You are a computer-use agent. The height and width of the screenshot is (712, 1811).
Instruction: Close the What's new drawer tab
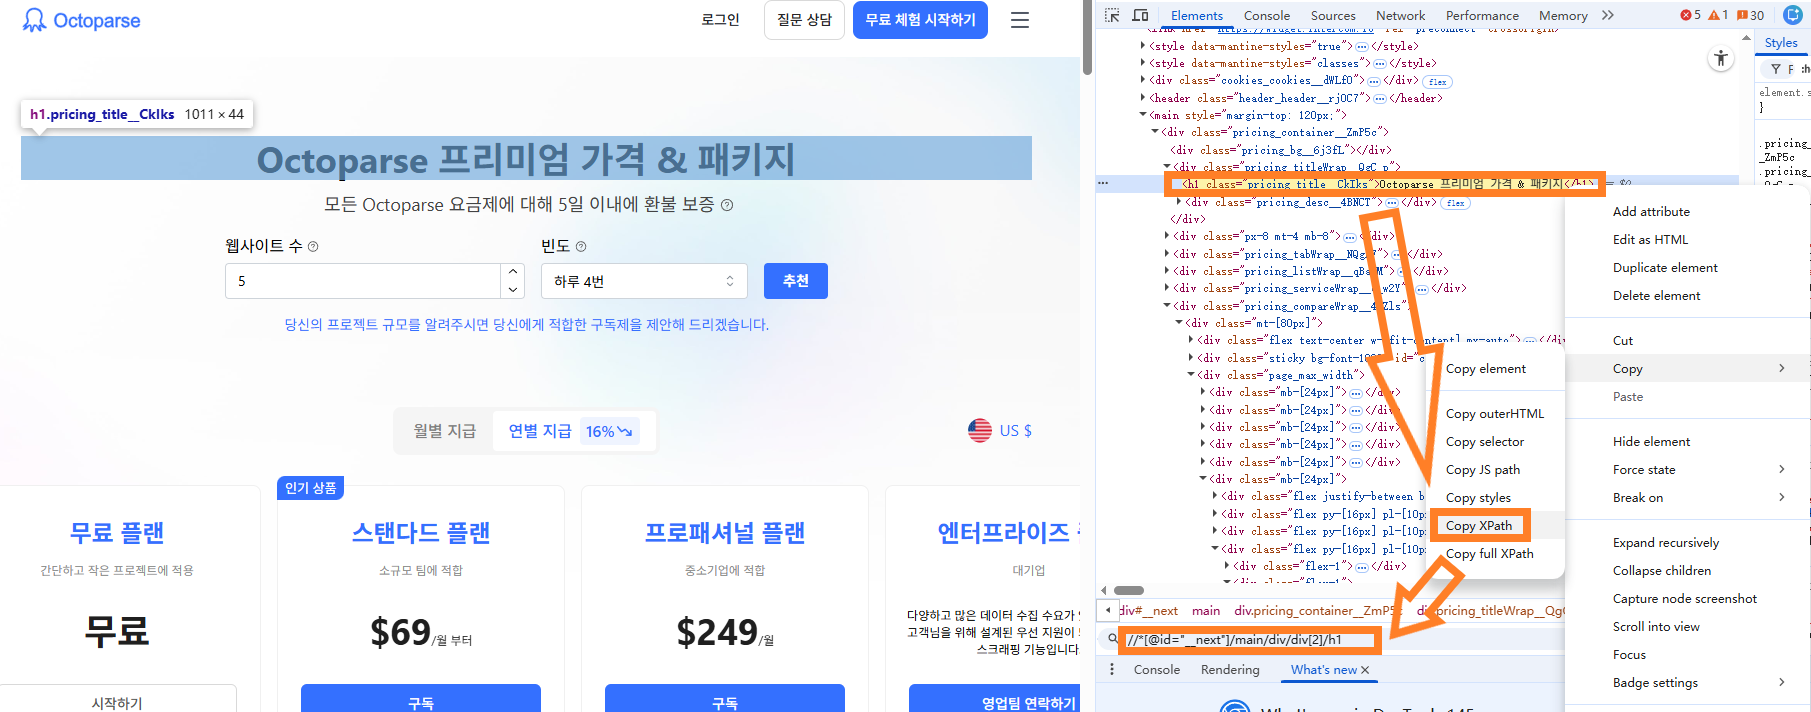coord(1365,670)
